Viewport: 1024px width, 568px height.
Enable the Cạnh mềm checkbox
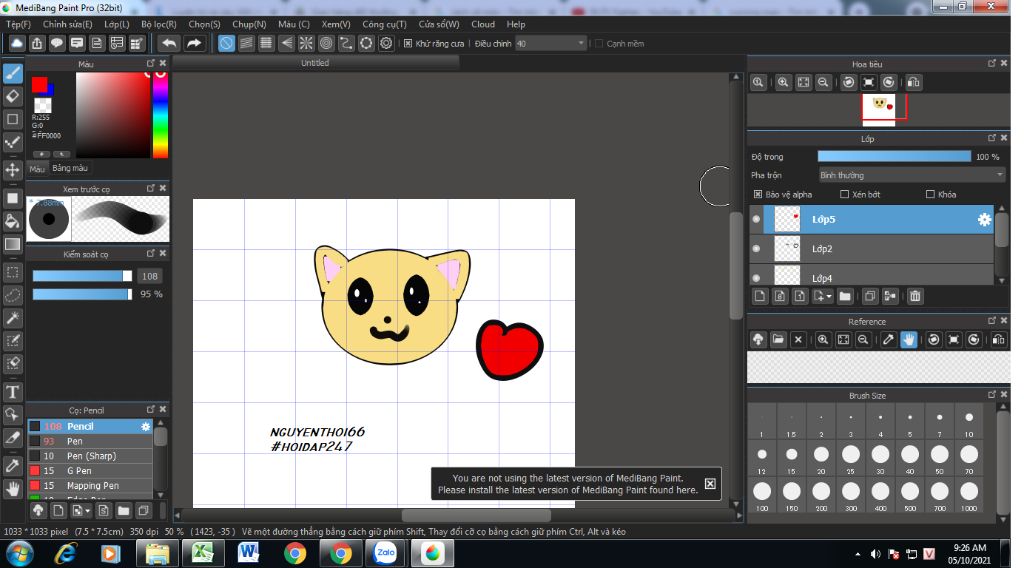(x=599, y=44)
